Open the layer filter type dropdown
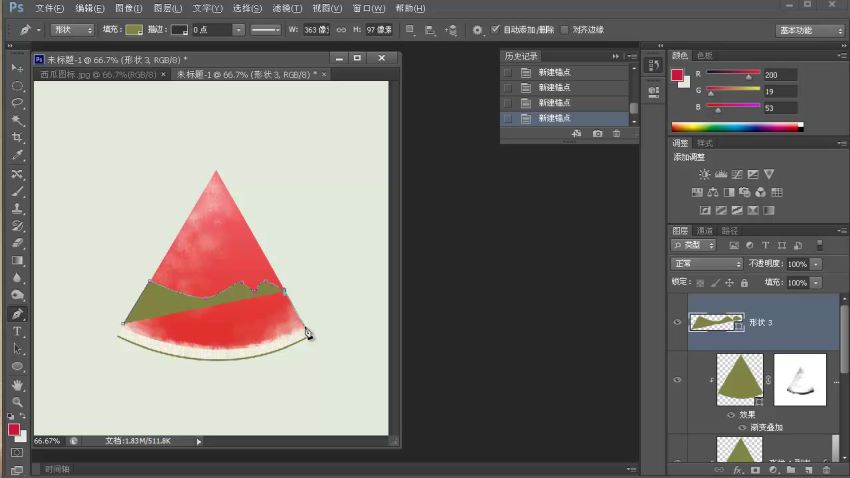 694,245
